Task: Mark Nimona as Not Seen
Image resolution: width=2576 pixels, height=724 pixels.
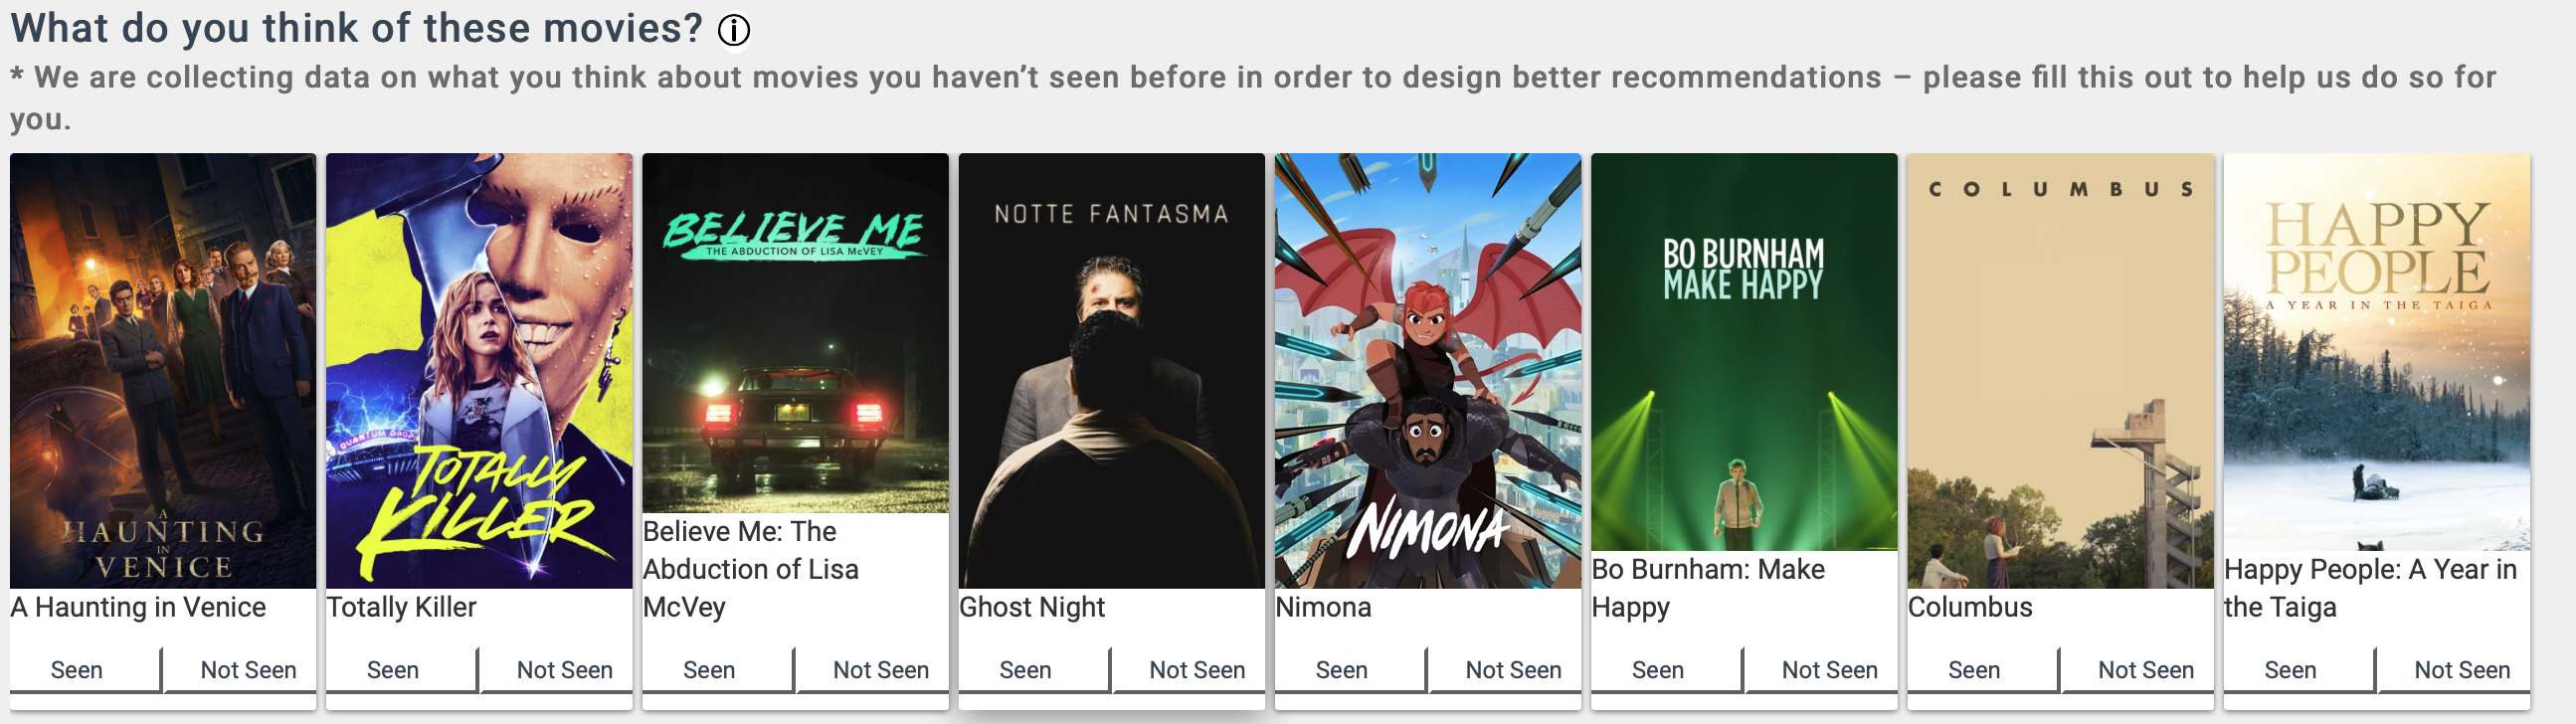Action: (1514, 670)
